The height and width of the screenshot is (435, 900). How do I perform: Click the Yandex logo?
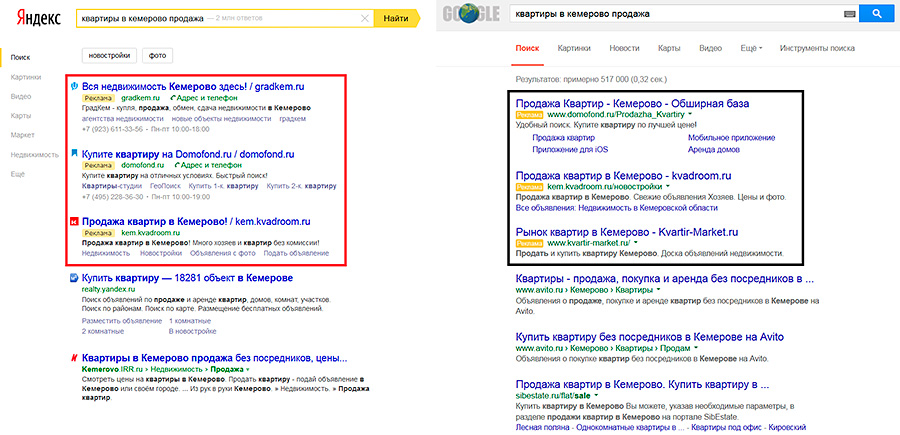coord(34,19)
